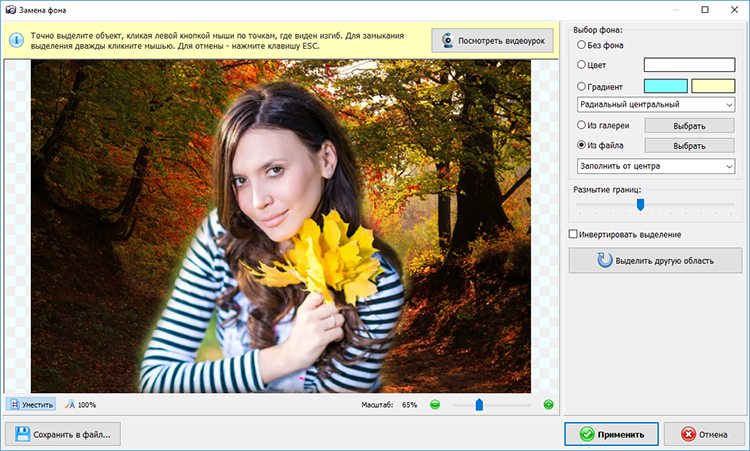750x451 pixels.
Task: Open the cyan gradient start color swatch
Action: (666, 86)
